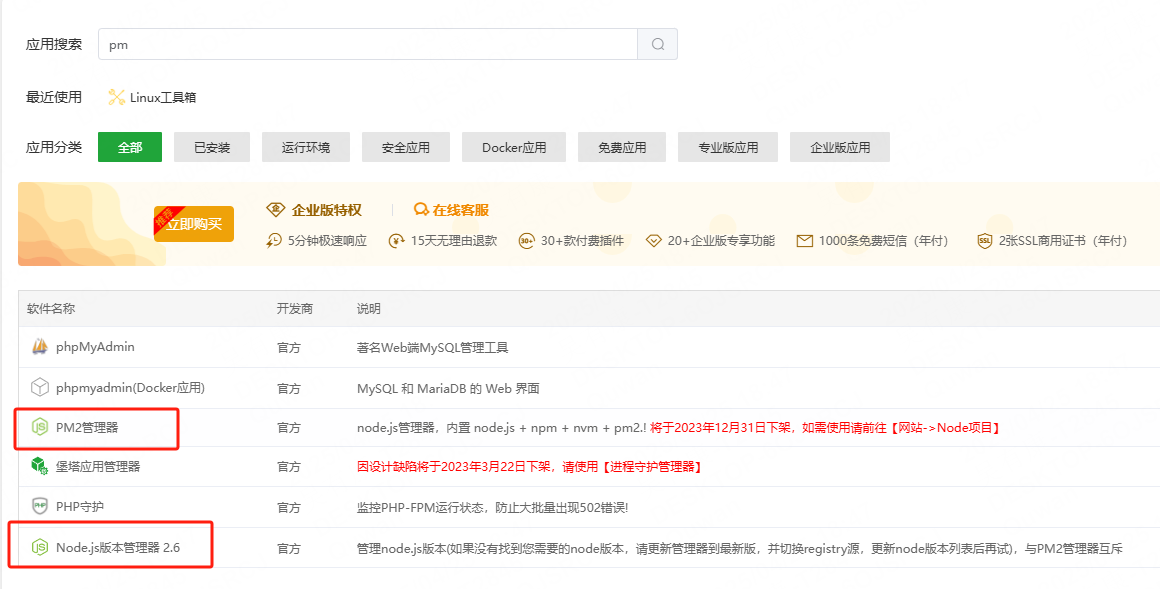
Task: Select the Node.js版本管理器 2.6 icon
Action: tap(38, 545)
